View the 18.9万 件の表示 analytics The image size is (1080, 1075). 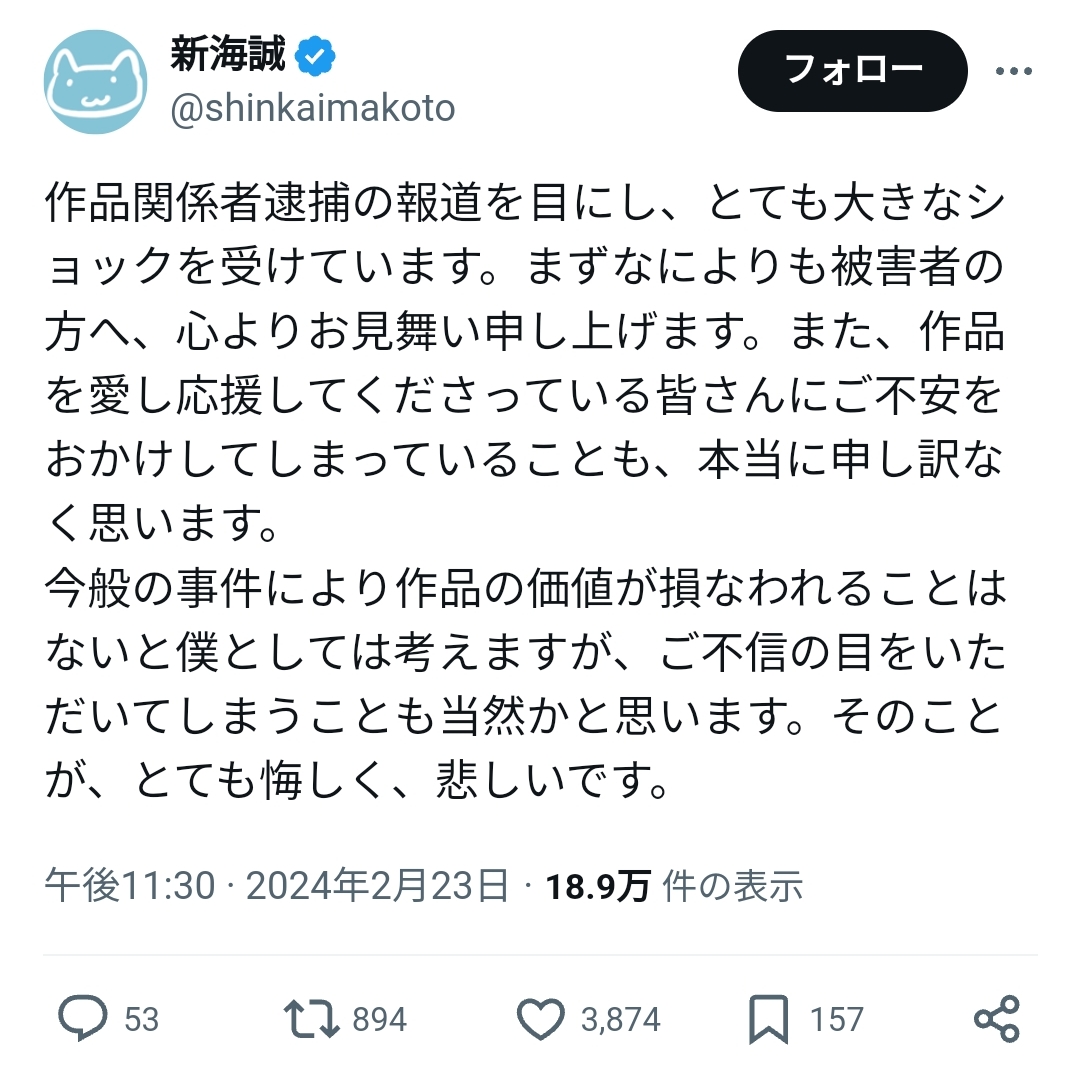(674, 886)
